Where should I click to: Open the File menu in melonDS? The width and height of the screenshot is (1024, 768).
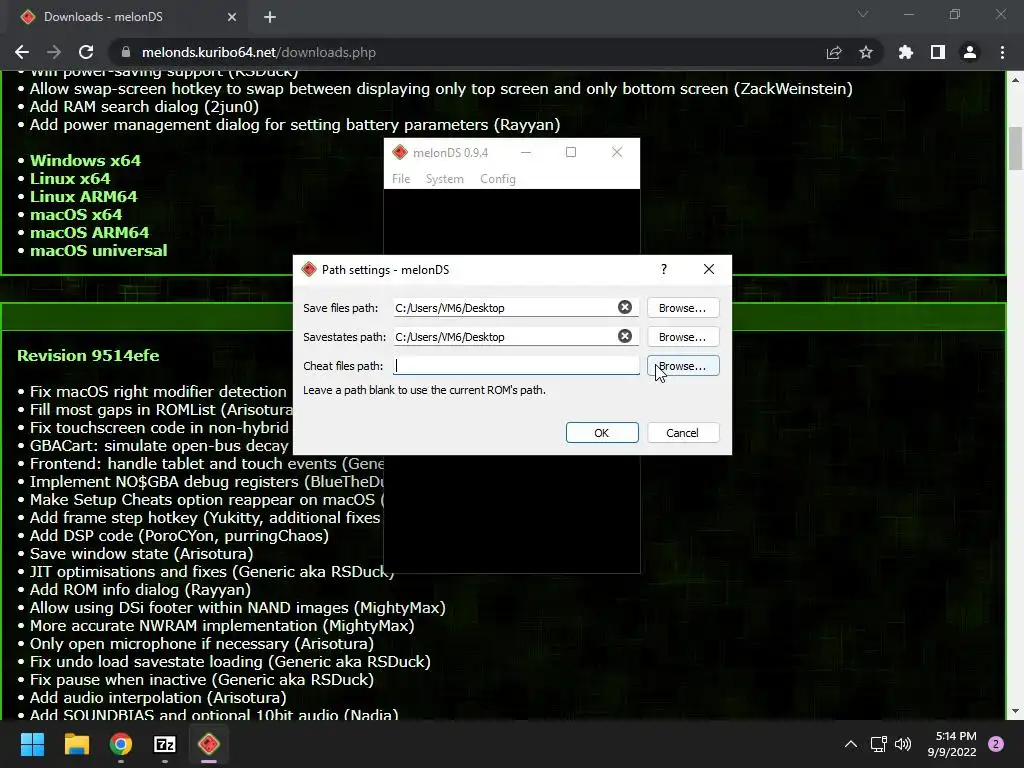(x=401, y=179)
